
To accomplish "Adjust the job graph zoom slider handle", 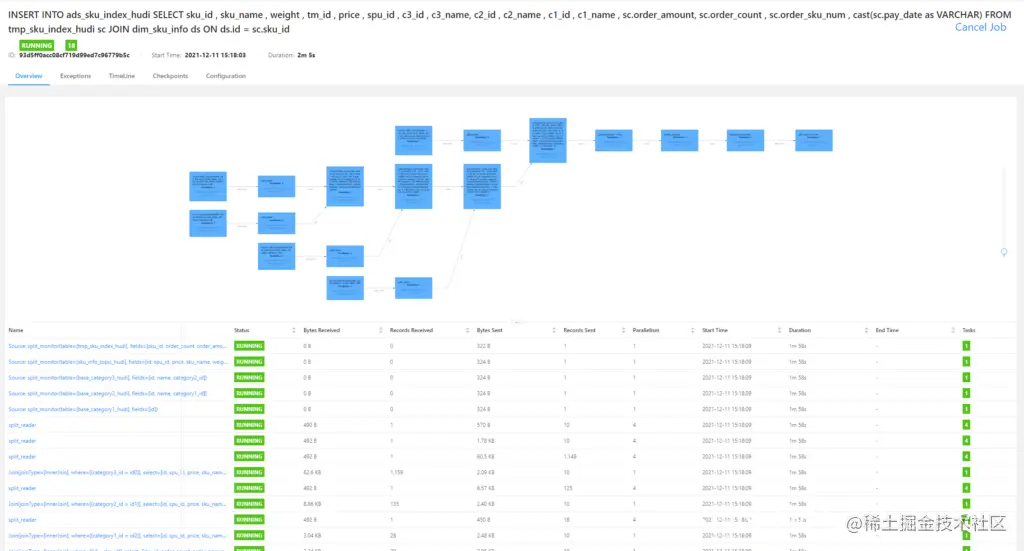I will click(1004, 252).
